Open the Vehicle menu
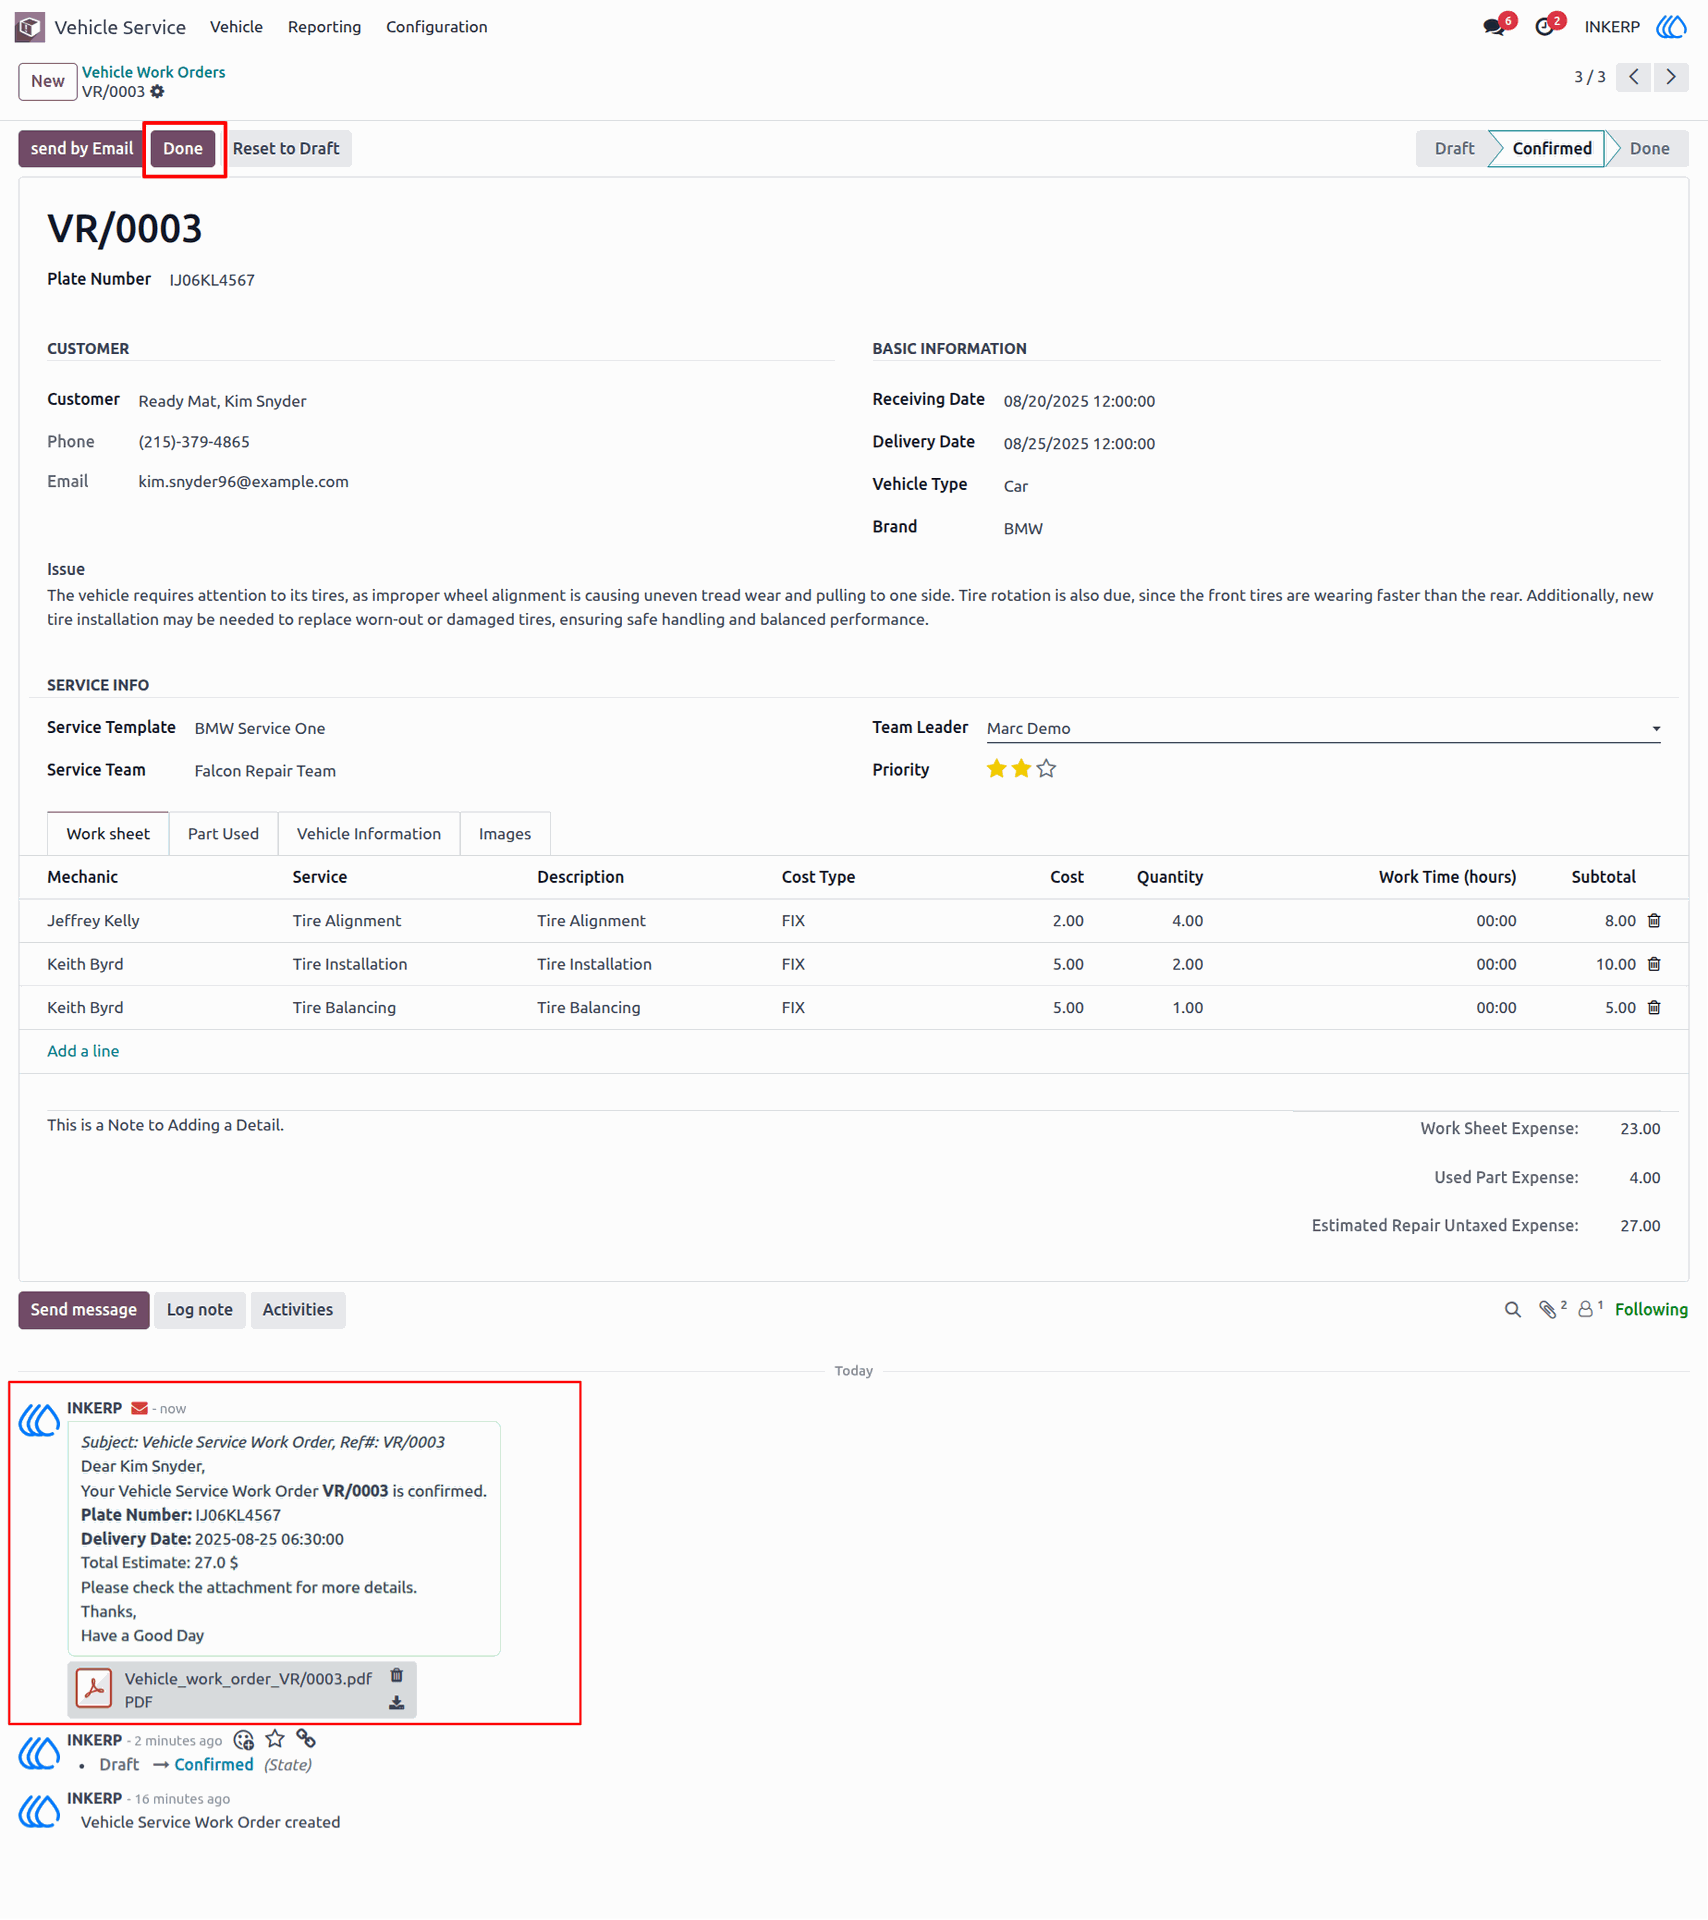The image size is (1708, 1920). click(x=236, y=27)
